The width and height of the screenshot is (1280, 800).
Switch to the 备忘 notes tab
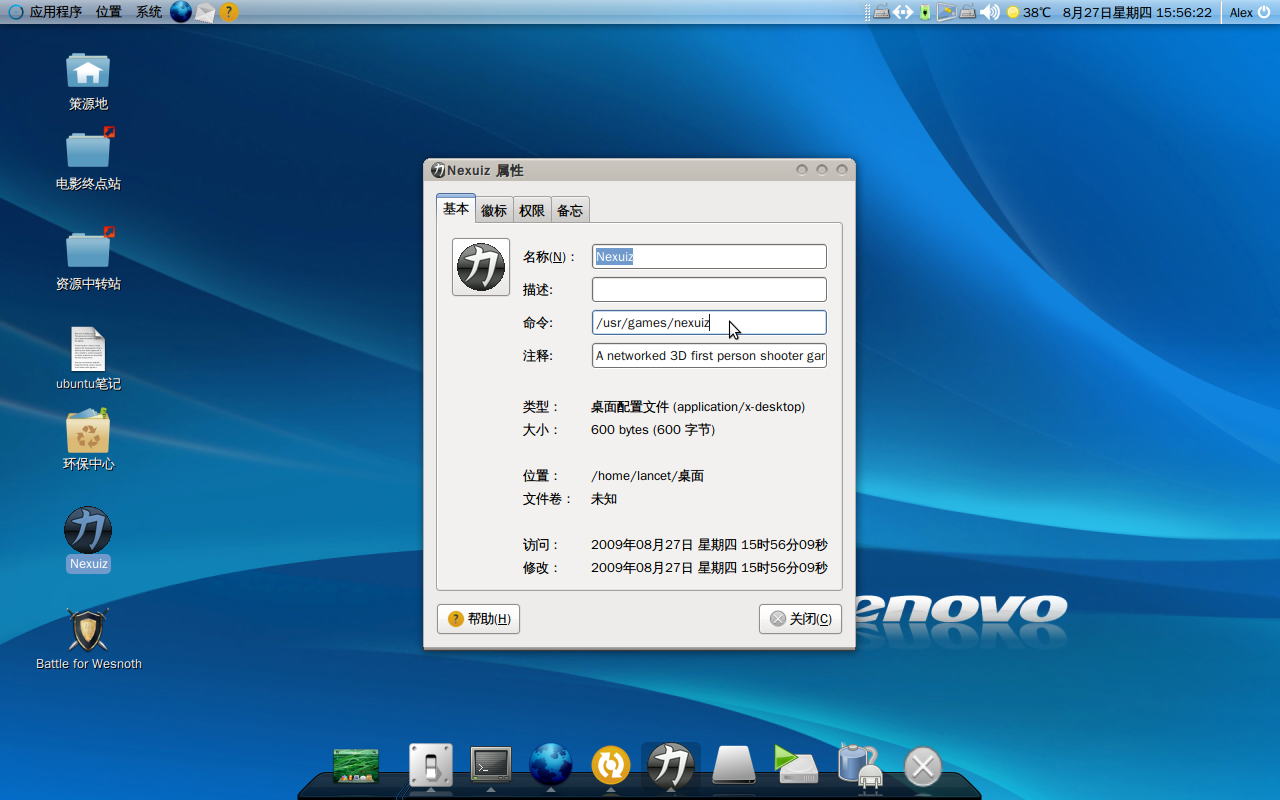tap(570, 210)
